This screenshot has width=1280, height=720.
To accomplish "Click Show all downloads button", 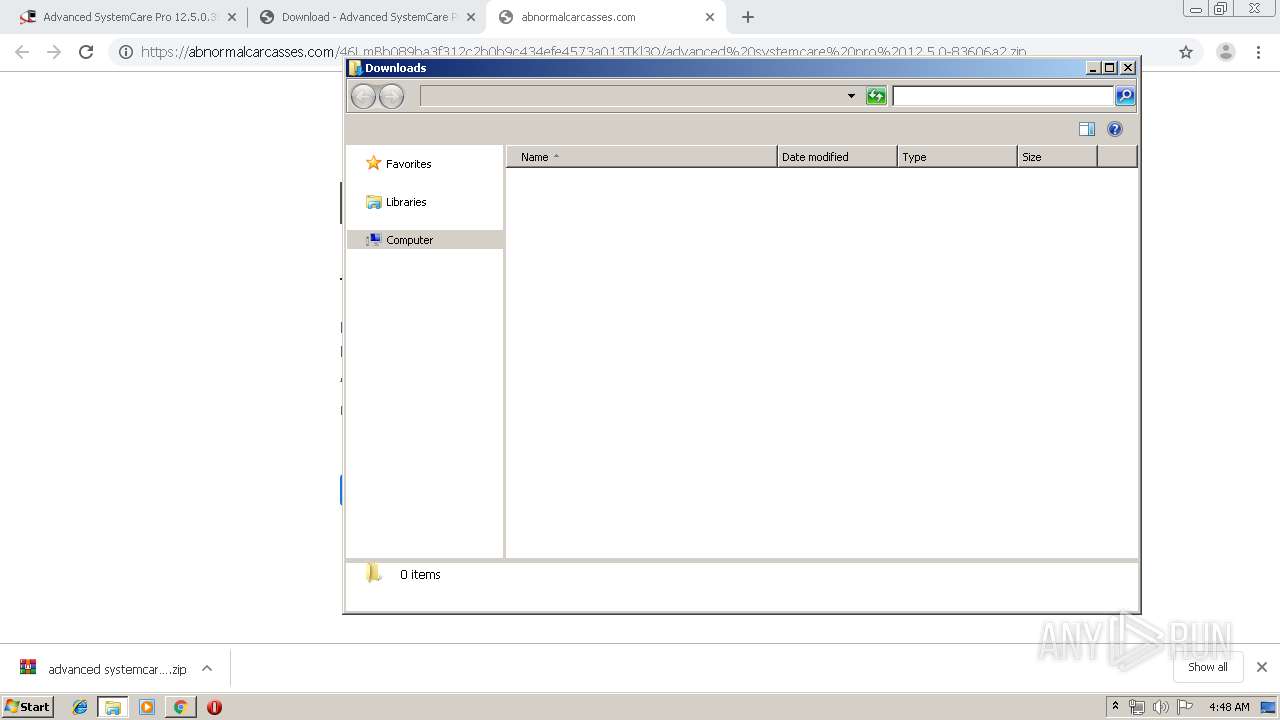I will pos(1207,667).
